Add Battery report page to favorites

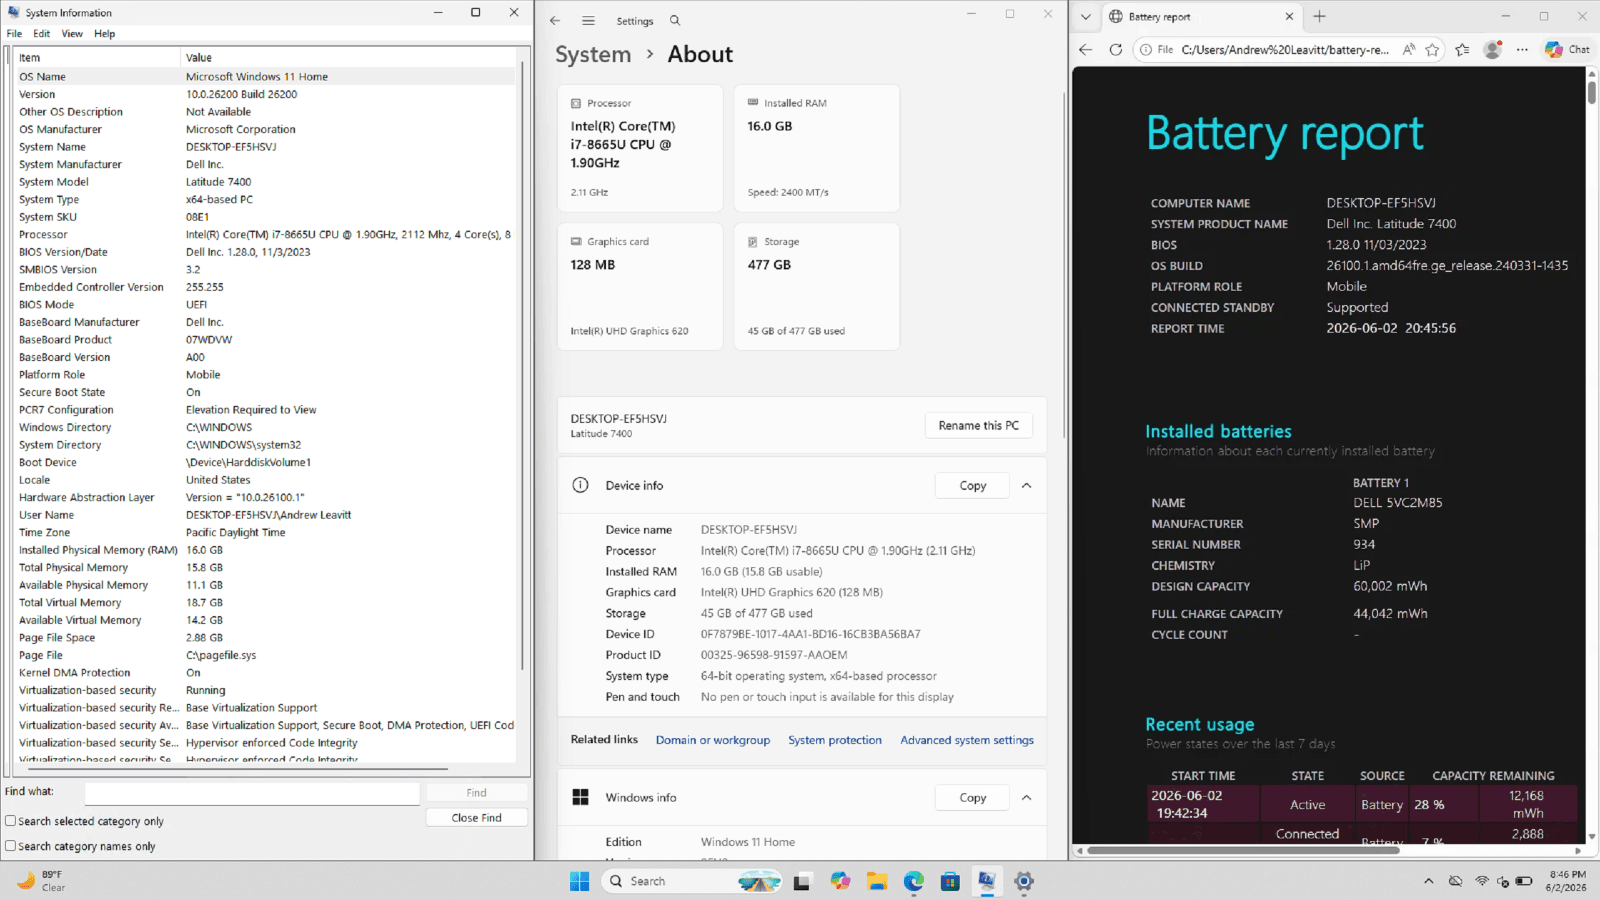click(x=1433, y=49)
